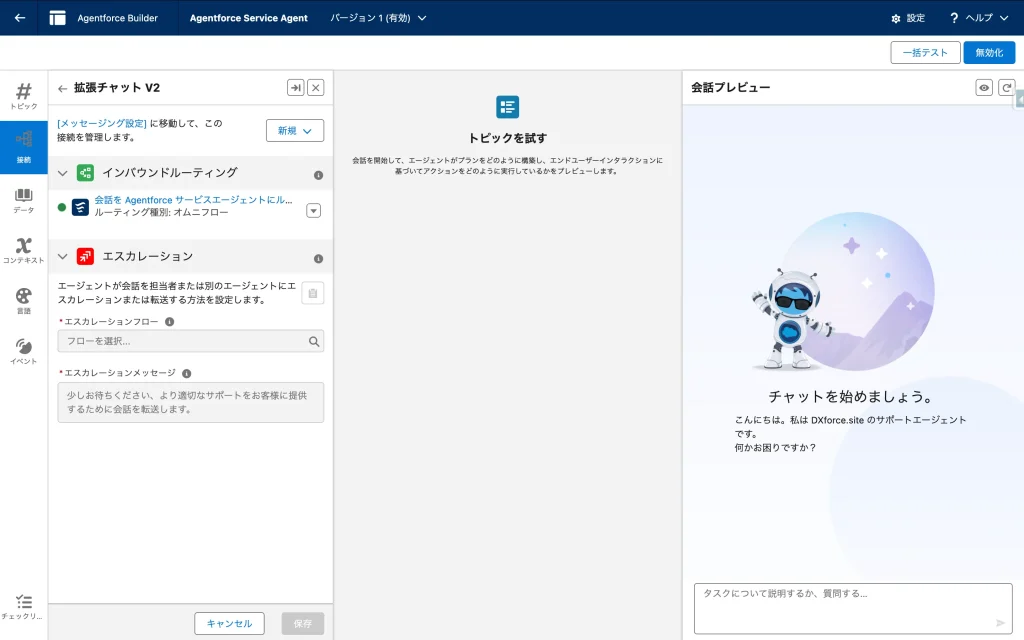Click the 無効化 button
The height and width of the screenshot is (640, 1024).
click(x=989, y=53)
